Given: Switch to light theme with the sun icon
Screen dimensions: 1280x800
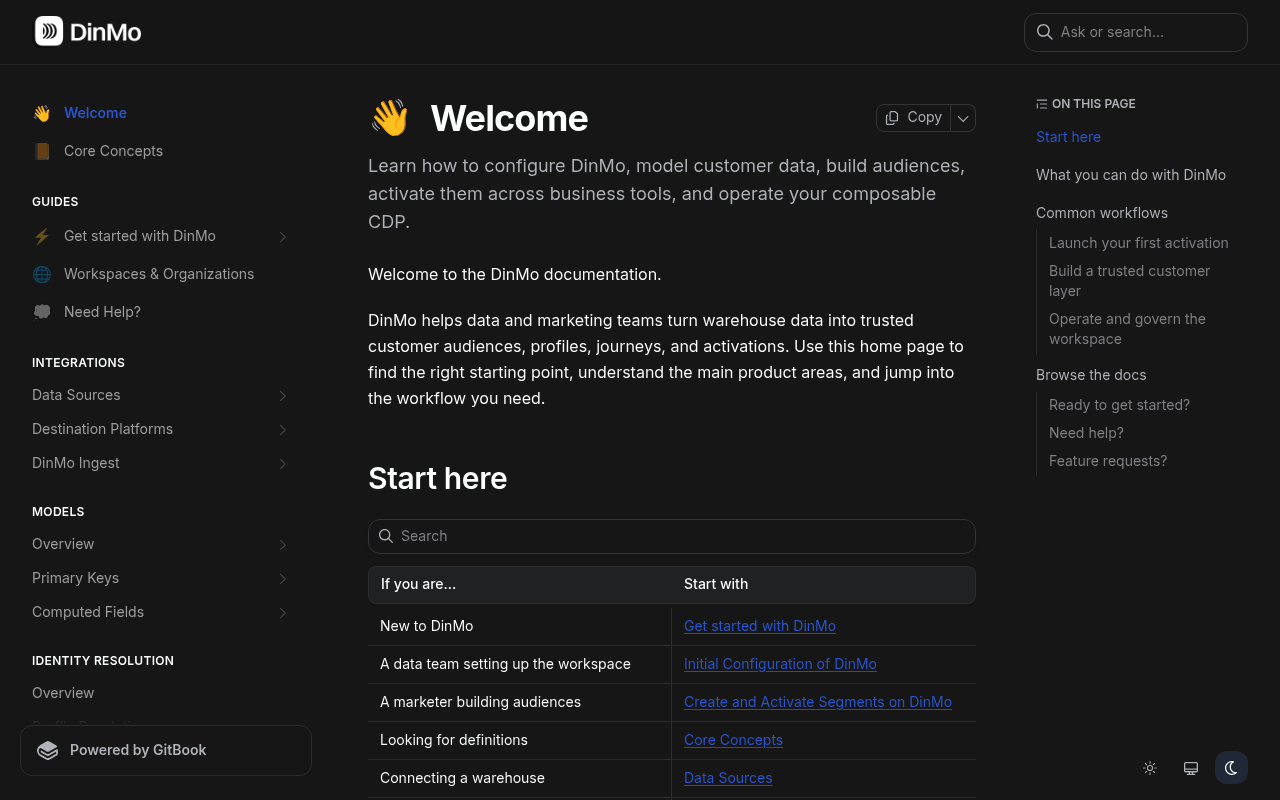Looking at the screenshot, I should click(x=1150, y=768).
